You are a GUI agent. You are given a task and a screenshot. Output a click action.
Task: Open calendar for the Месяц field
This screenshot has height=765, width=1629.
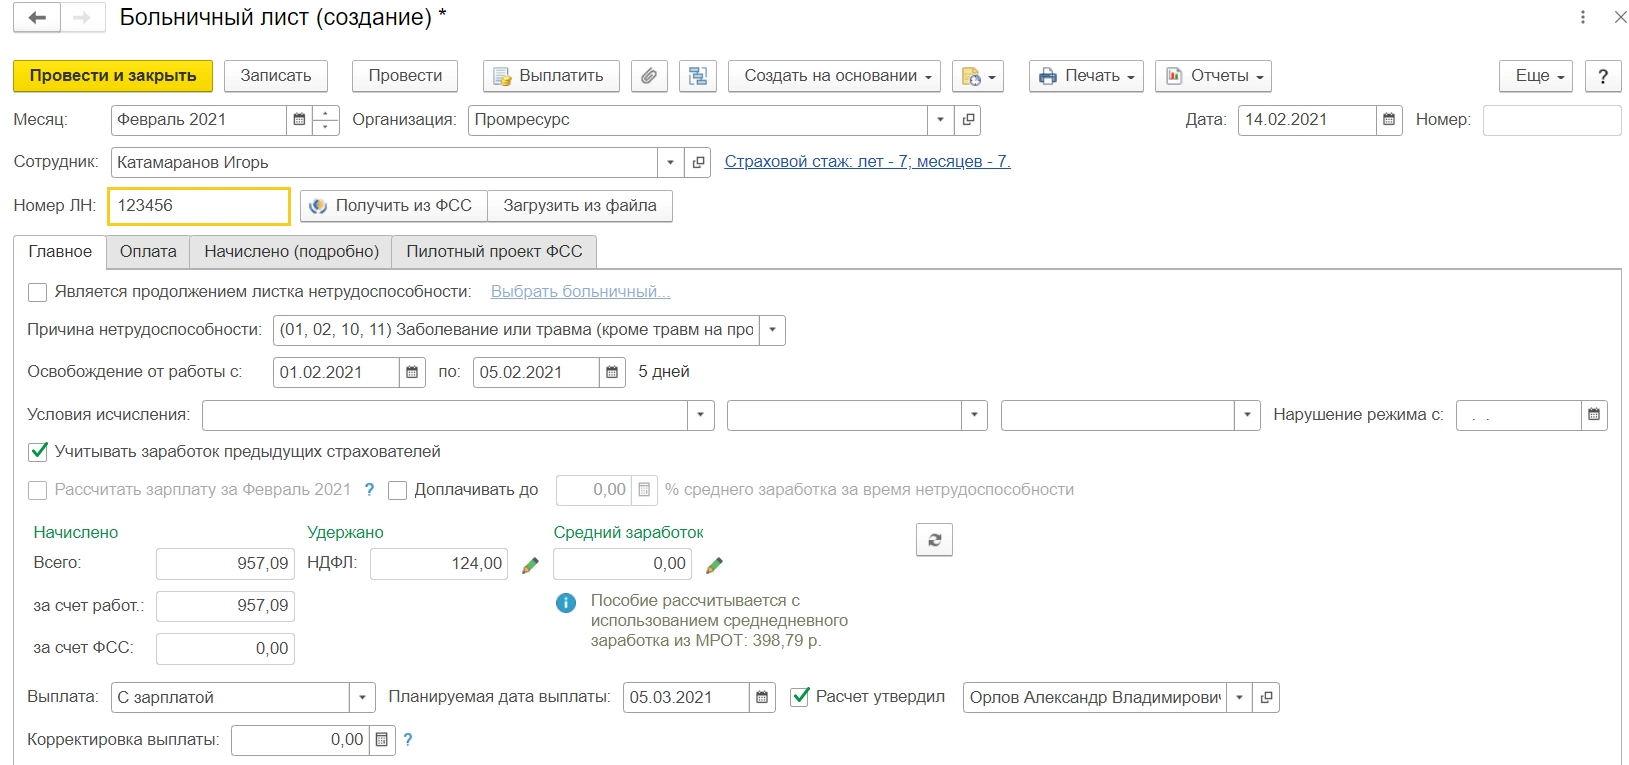[299, 120]
